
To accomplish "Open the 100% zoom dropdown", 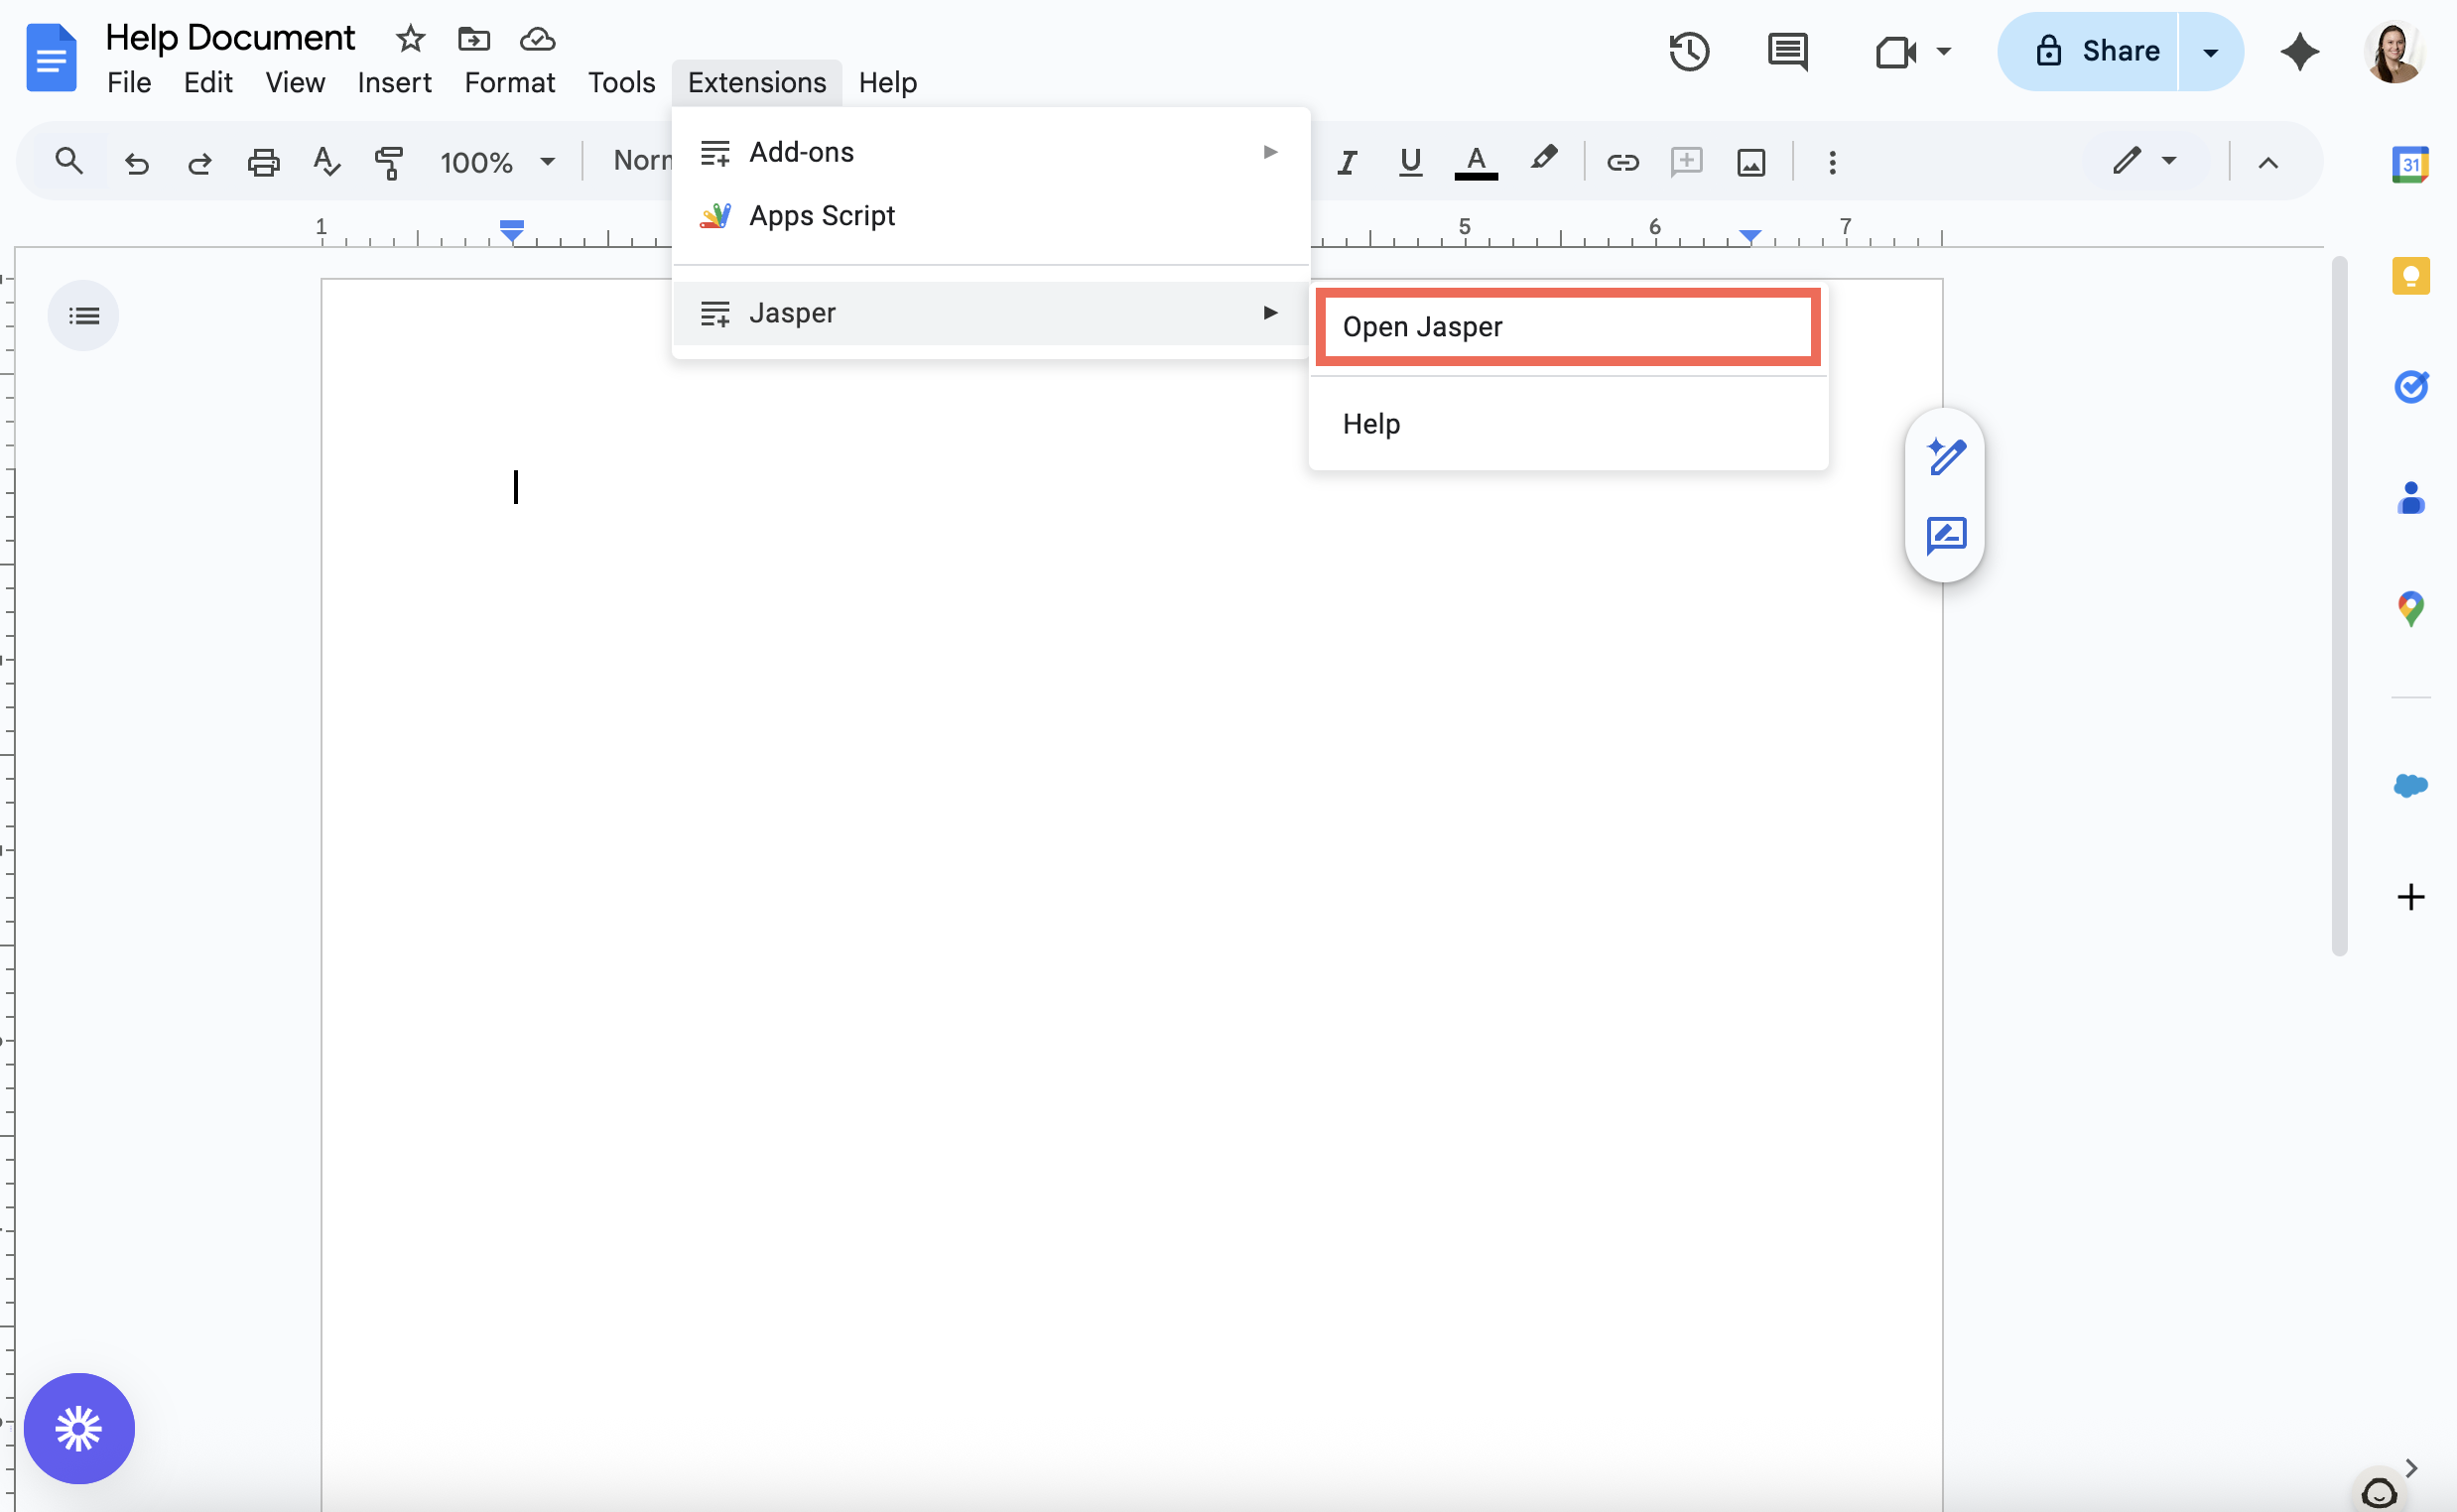I will (x=497, y=162).
